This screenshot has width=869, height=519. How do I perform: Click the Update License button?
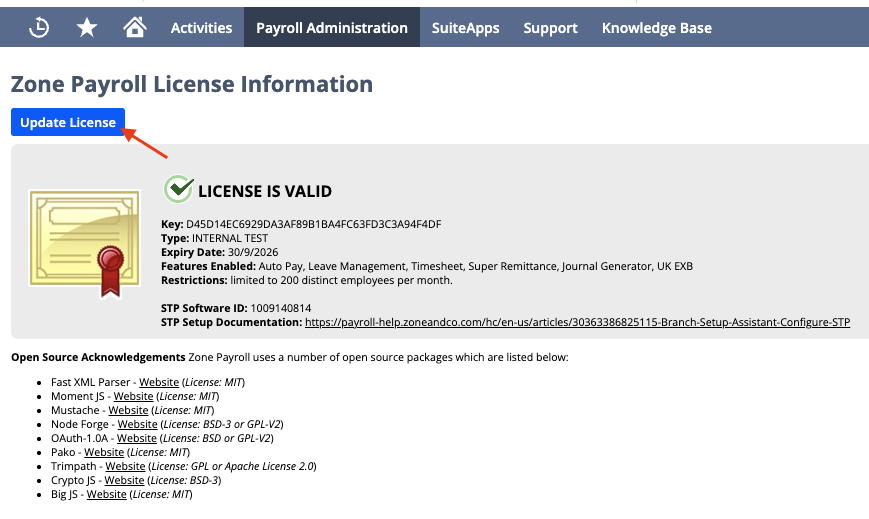pyautogui.click(x=68, y=122)
